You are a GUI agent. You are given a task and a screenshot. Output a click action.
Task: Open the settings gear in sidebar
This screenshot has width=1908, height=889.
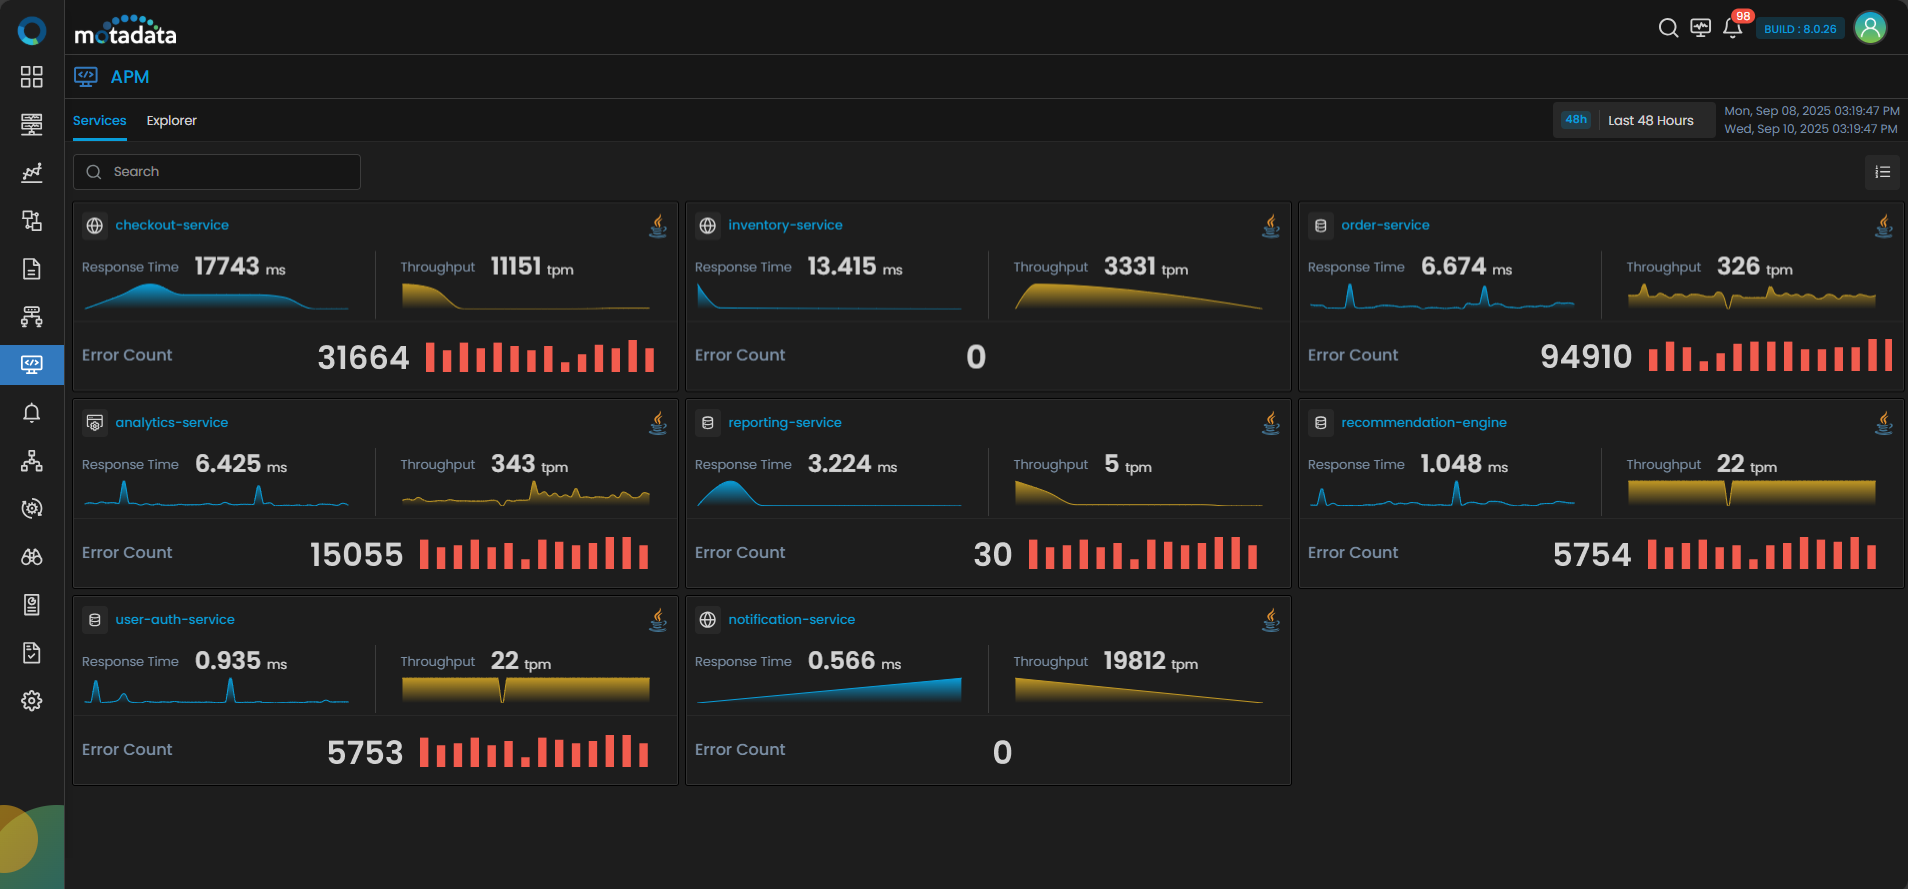tap(32, 701)
